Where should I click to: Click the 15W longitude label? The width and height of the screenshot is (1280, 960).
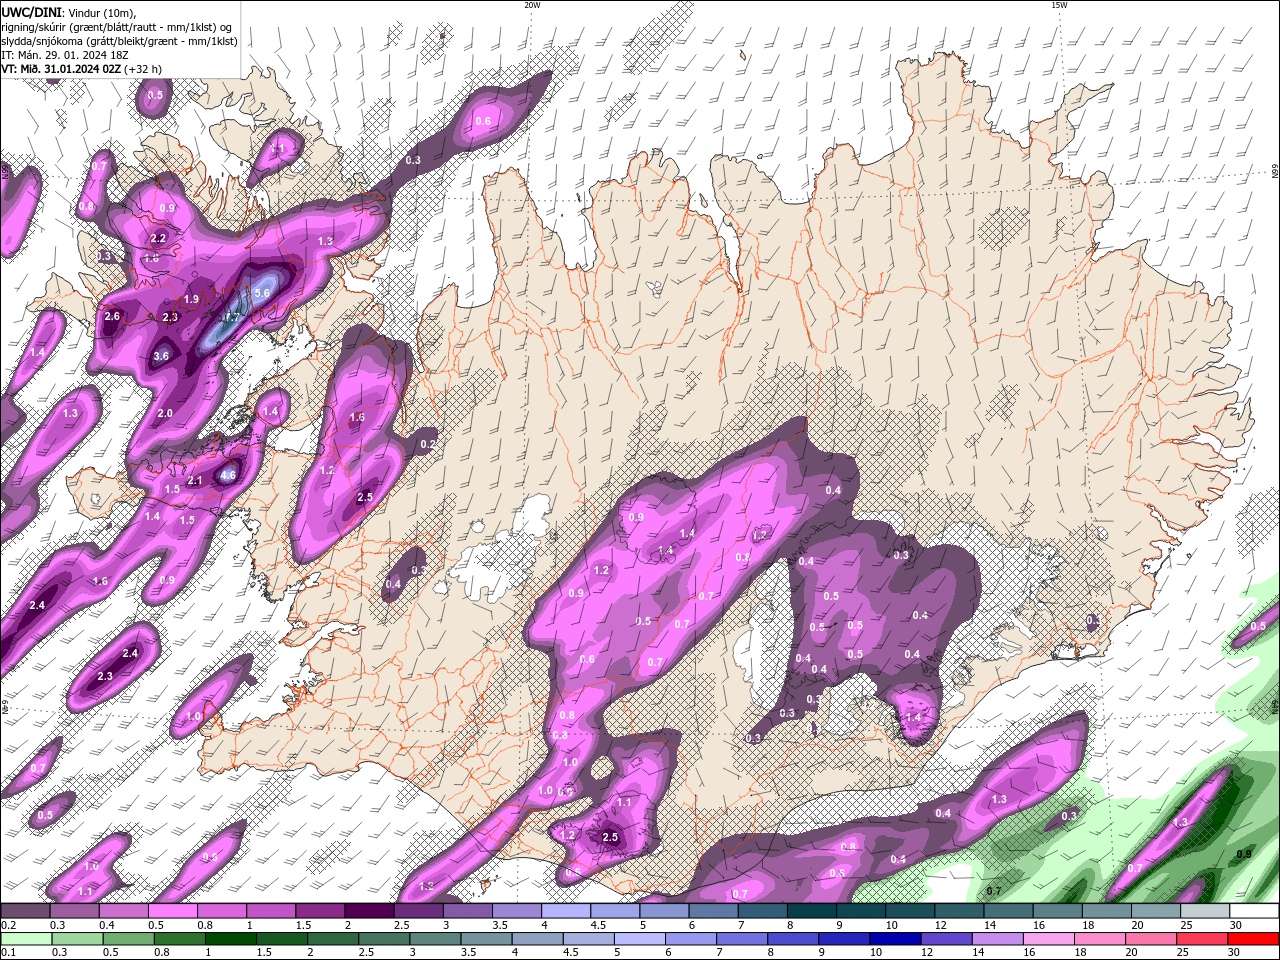click(1059, 5)
